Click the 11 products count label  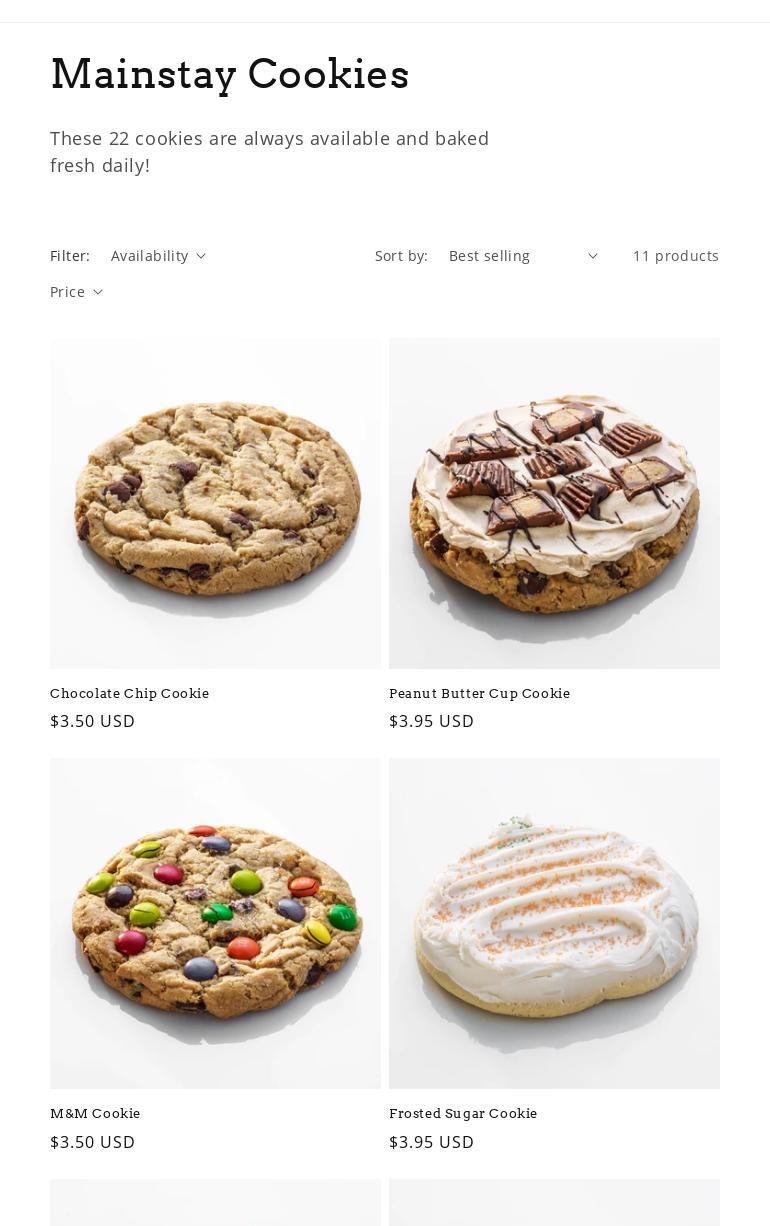point(676,256)
